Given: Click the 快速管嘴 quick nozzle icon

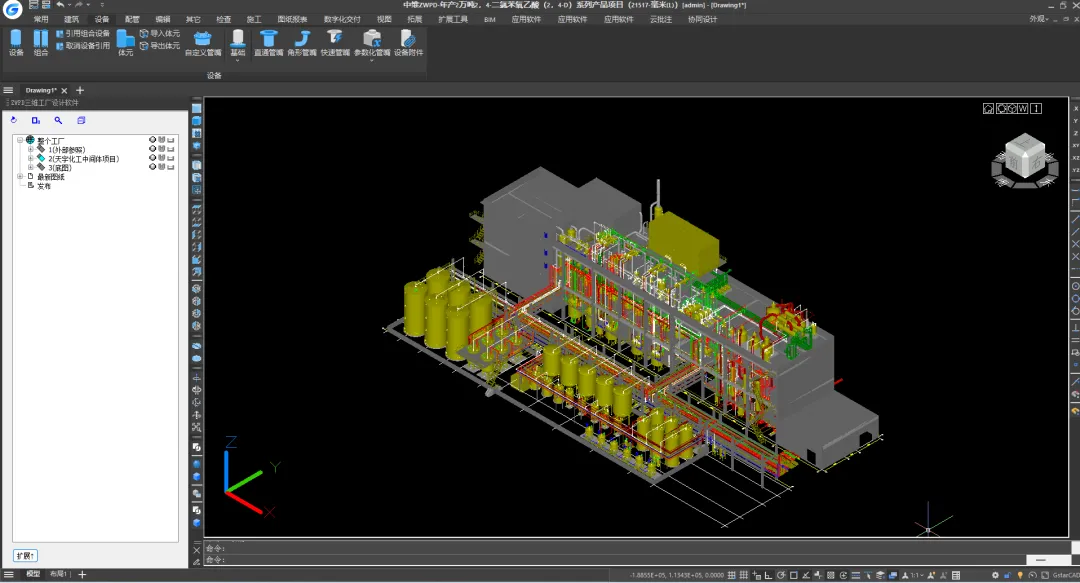Looking at the screenshot, I should coord(335,42).
